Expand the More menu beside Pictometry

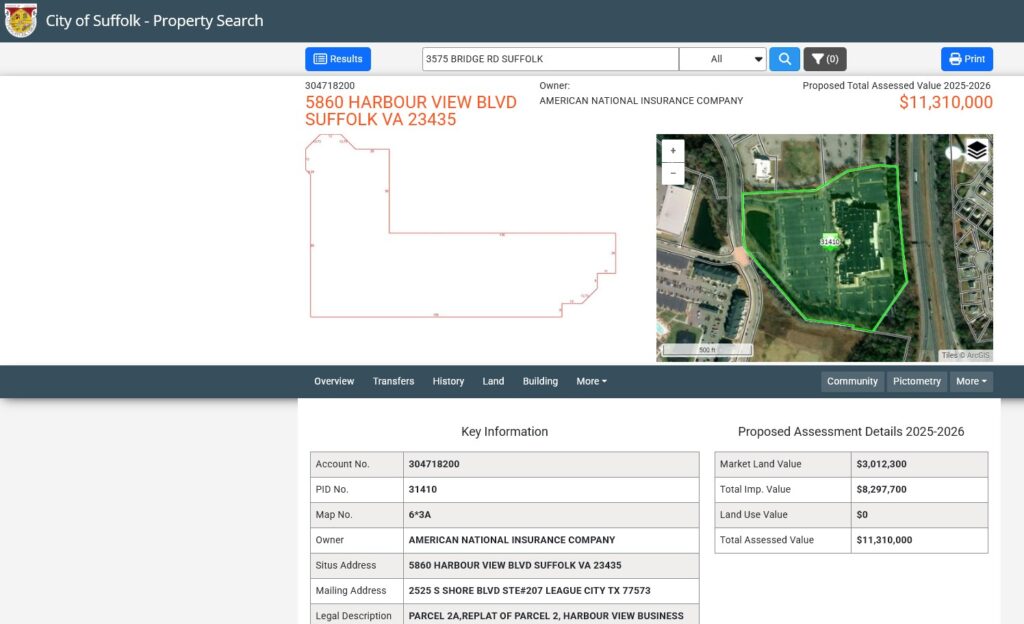click(971, 381)
